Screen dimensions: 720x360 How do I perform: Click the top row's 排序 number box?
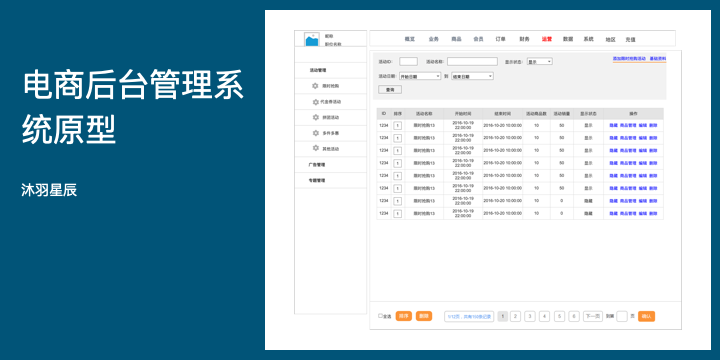(398, 125)
